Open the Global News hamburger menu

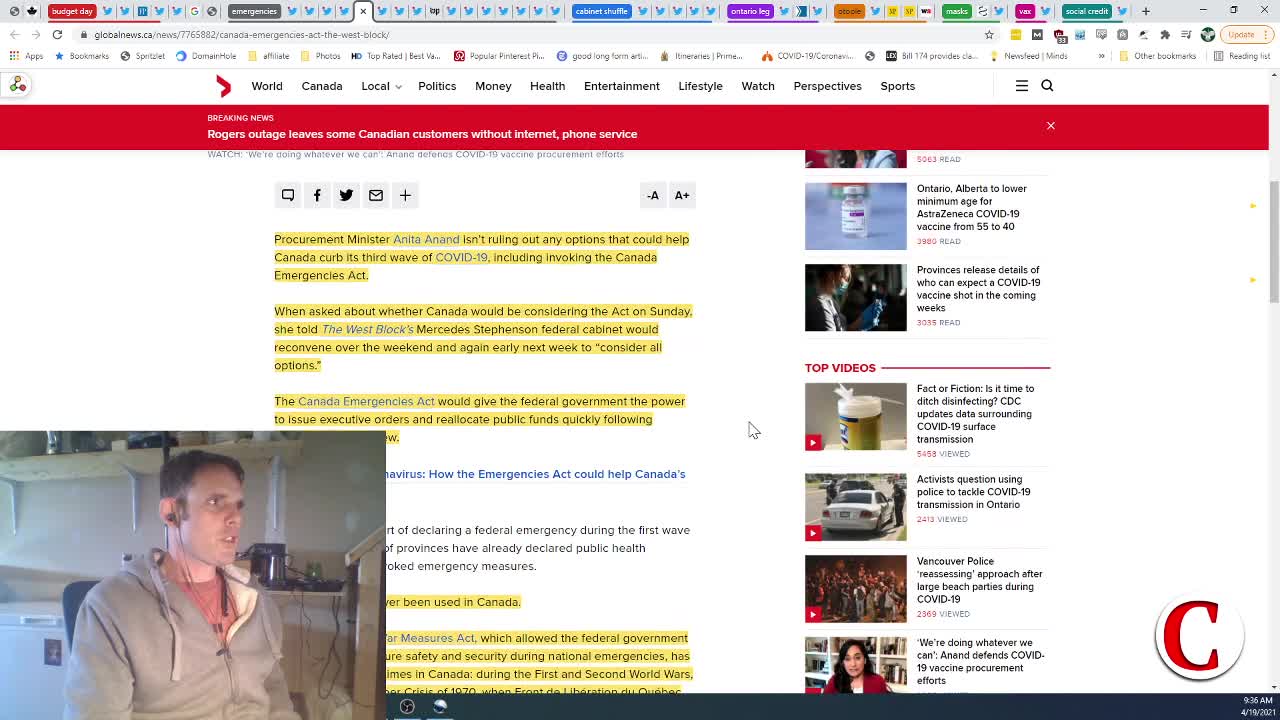click(1022, 86)
